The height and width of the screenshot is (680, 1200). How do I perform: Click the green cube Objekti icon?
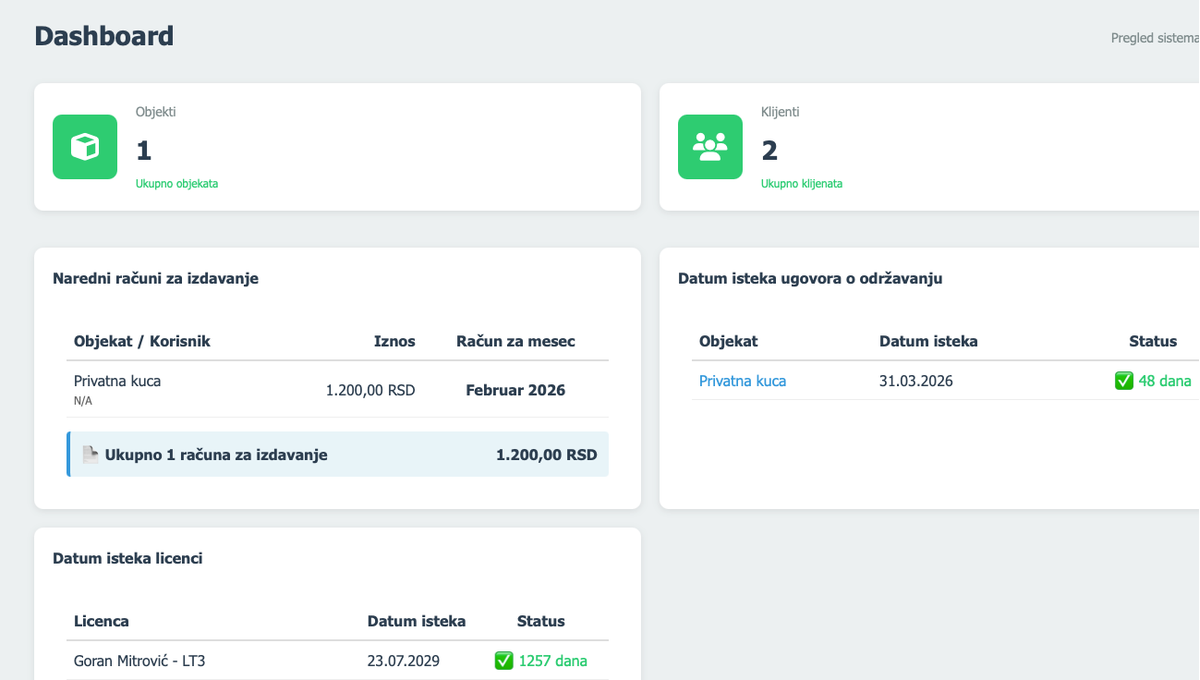tap(85, 147)
